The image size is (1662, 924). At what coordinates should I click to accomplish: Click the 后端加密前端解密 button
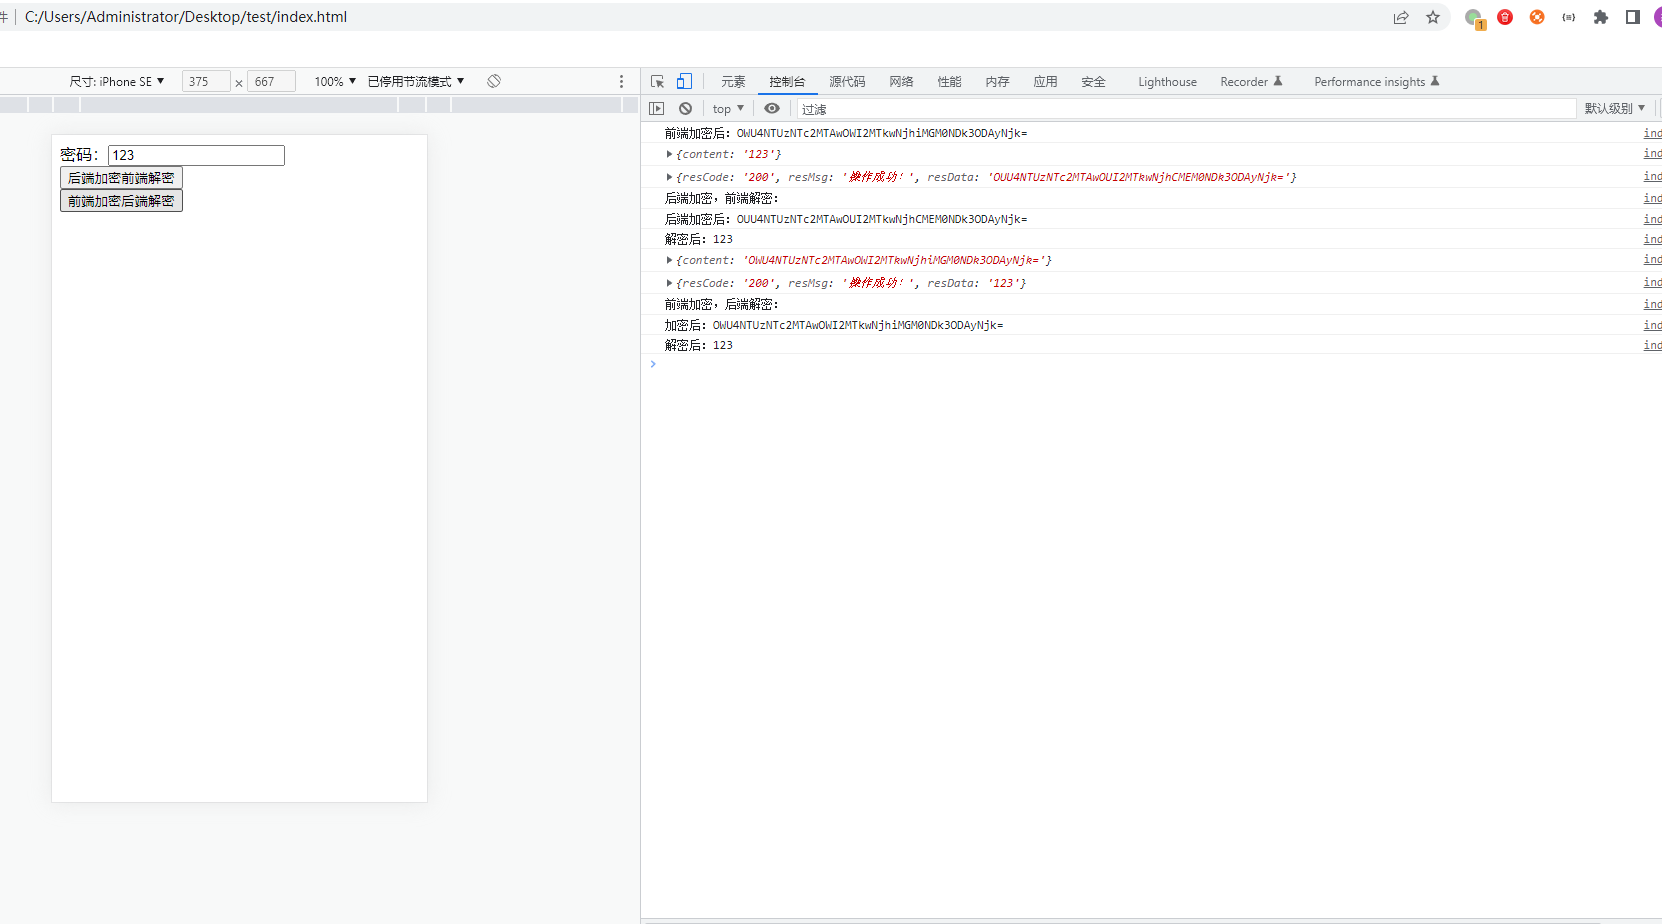click(x=121, y=178)
